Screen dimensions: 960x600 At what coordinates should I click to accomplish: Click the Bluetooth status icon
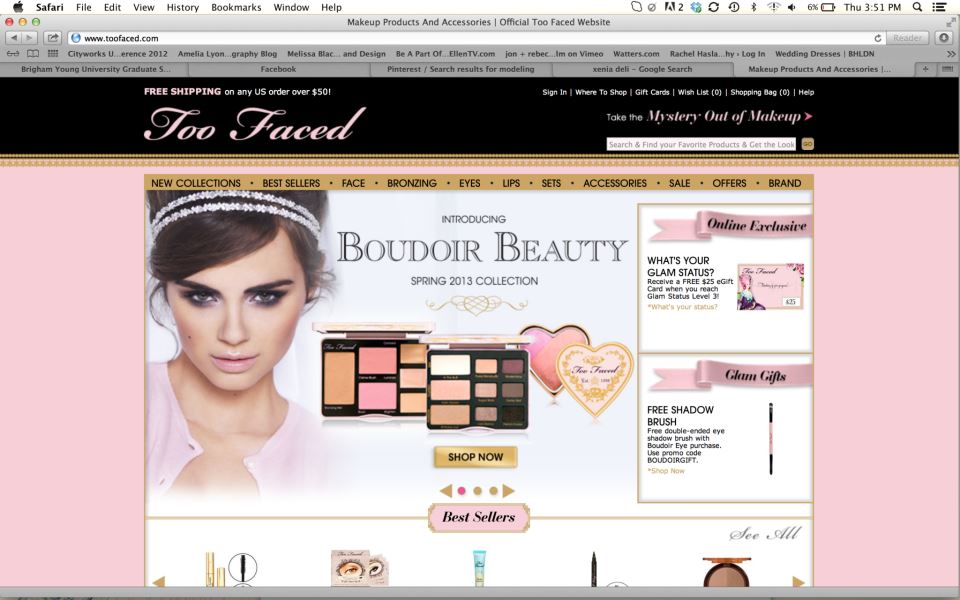click(754, 7)
